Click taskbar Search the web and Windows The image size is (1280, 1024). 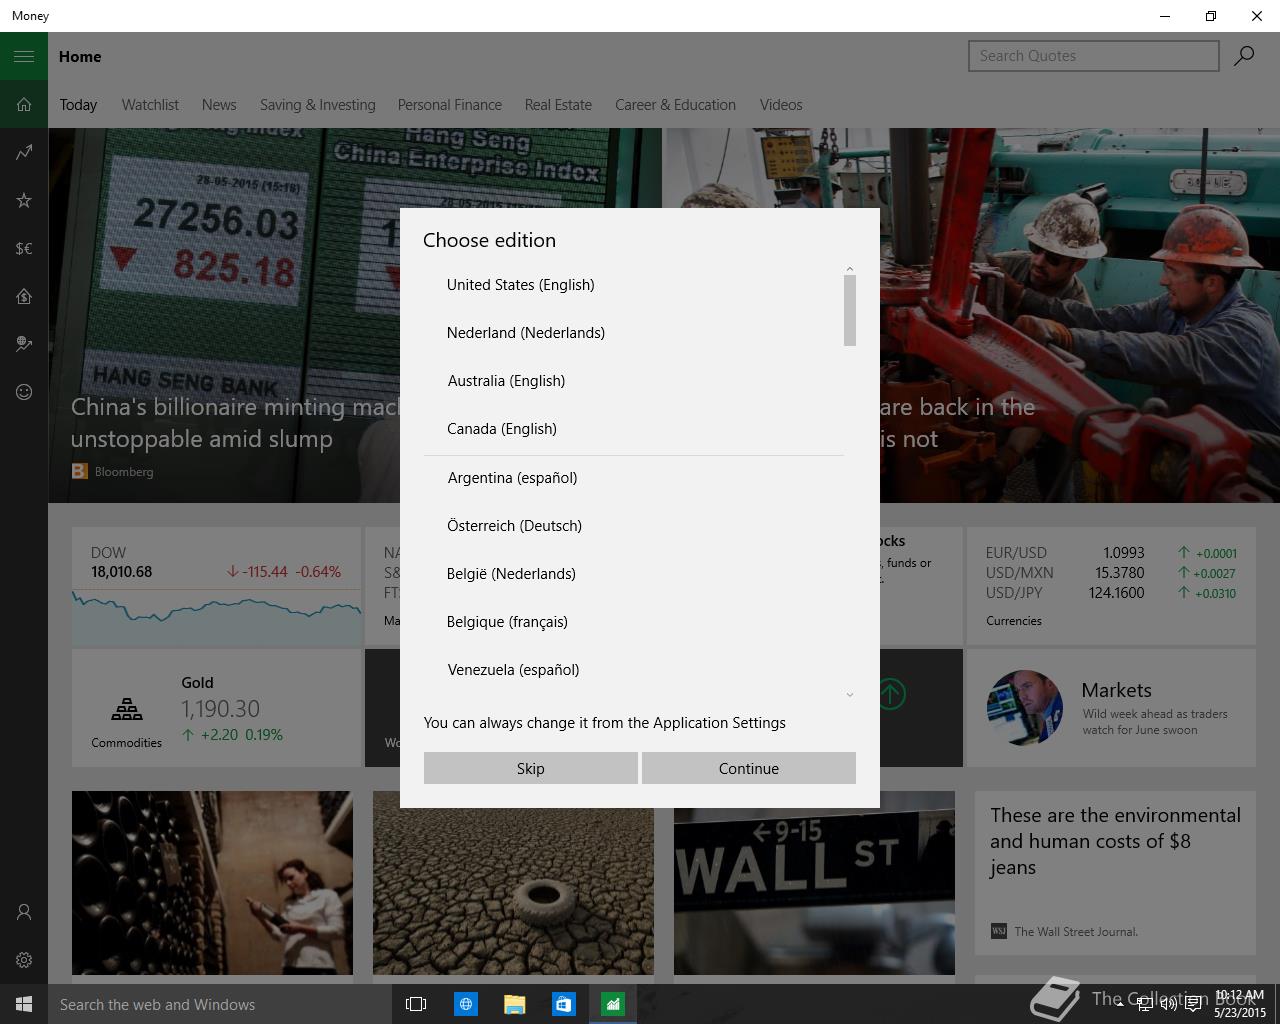pyautogui.click(x=220, y=1004)
